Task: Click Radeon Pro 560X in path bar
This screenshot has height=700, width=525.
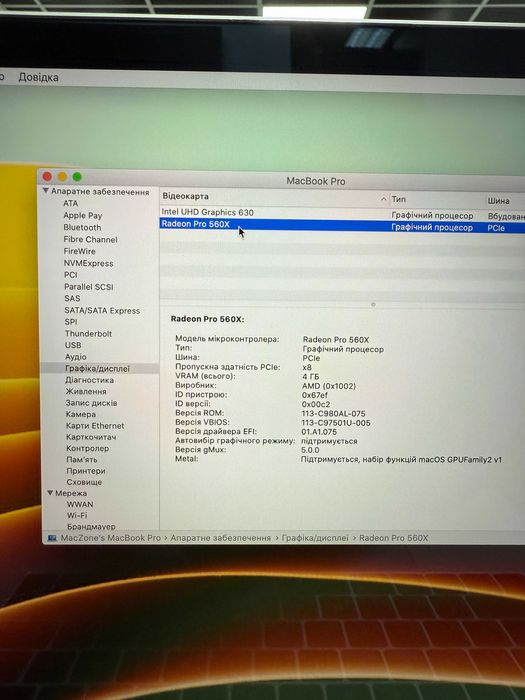Action: tap(393, 538)
